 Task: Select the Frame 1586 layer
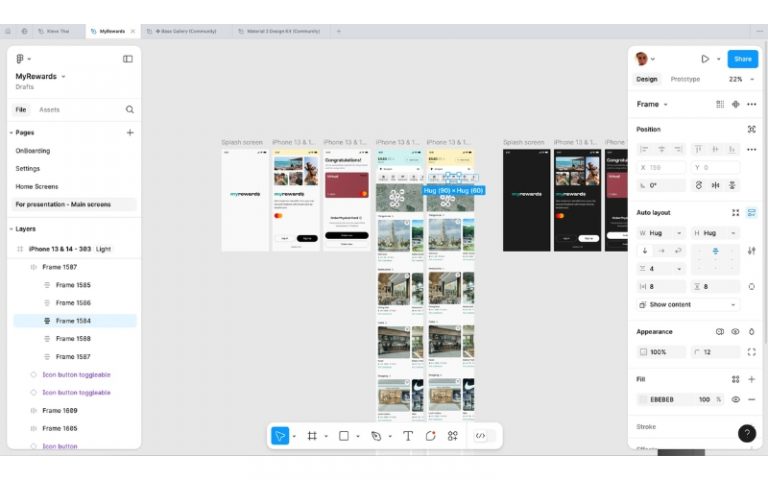pos(73,302)
